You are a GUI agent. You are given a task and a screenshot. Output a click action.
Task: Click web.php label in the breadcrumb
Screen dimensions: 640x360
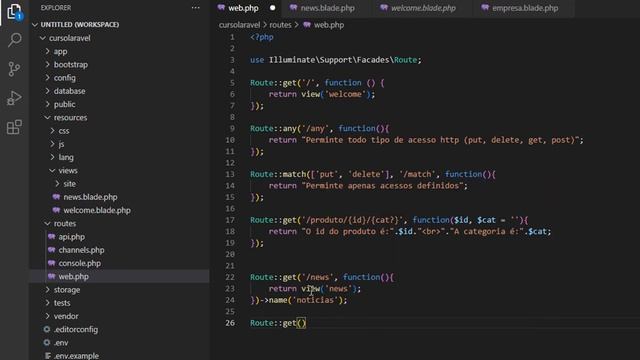(x=329, y=25)
